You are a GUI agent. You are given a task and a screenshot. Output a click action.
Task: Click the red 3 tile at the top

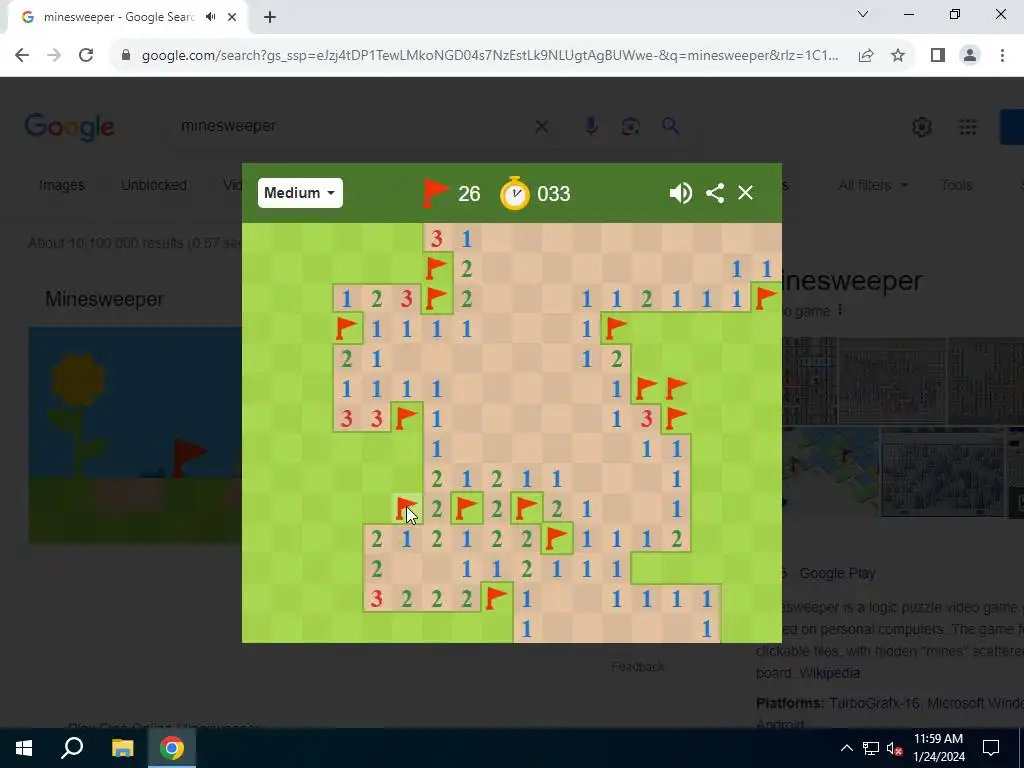[x=436, y=238]
